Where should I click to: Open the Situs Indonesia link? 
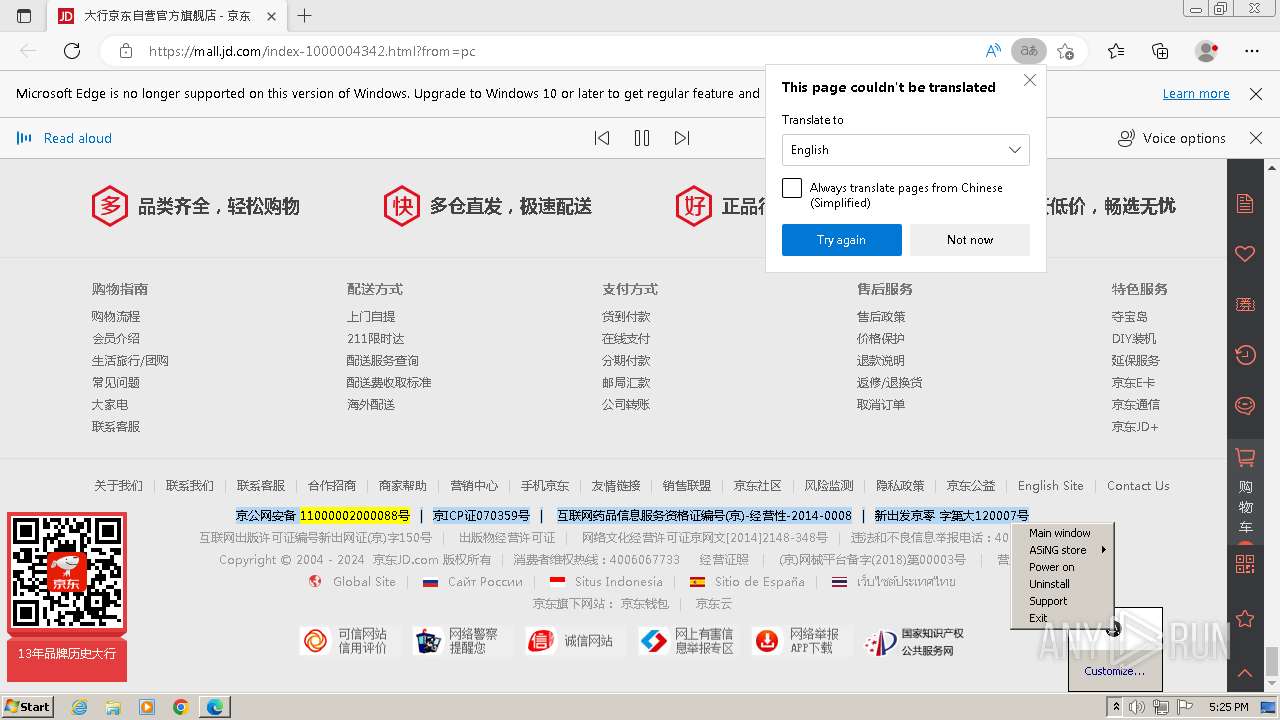tap(618, 582)
